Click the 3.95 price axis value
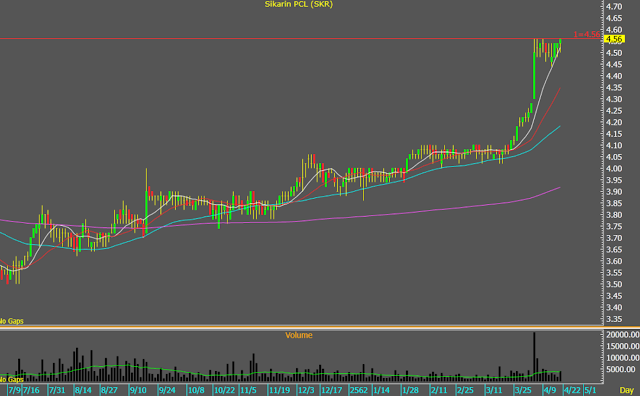Image resolution: width=640 pixels, height=396 pixels. coord(614,180)
